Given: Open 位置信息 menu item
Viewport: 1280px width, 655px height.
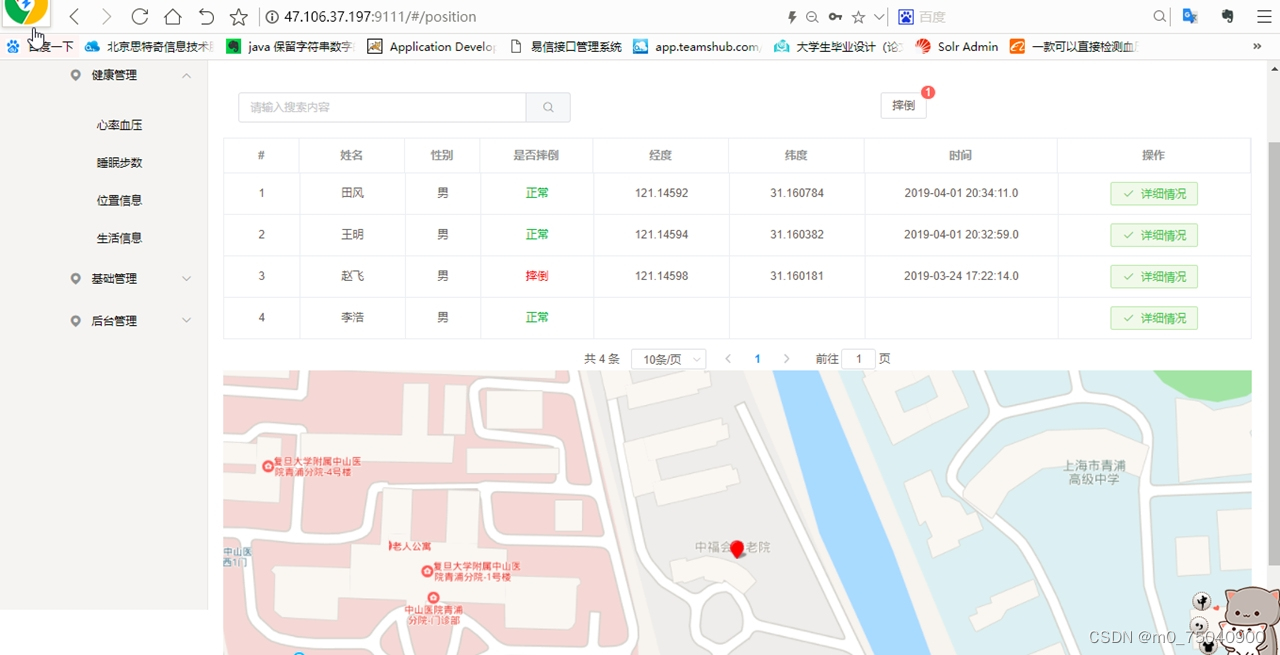Looking at the screenshot, I should coord(119,200).
